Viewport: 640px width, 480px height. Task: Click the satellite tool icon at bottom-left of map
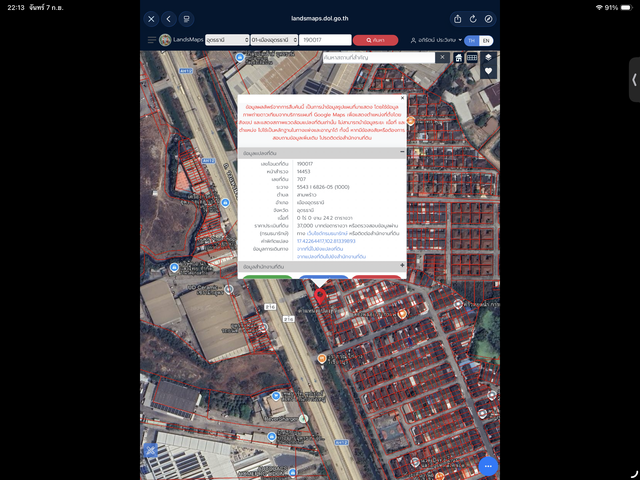coord(151,451)
